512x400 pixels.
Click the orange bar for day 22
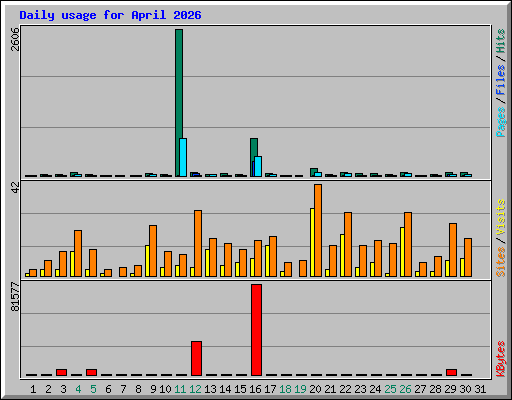(348, 244)
